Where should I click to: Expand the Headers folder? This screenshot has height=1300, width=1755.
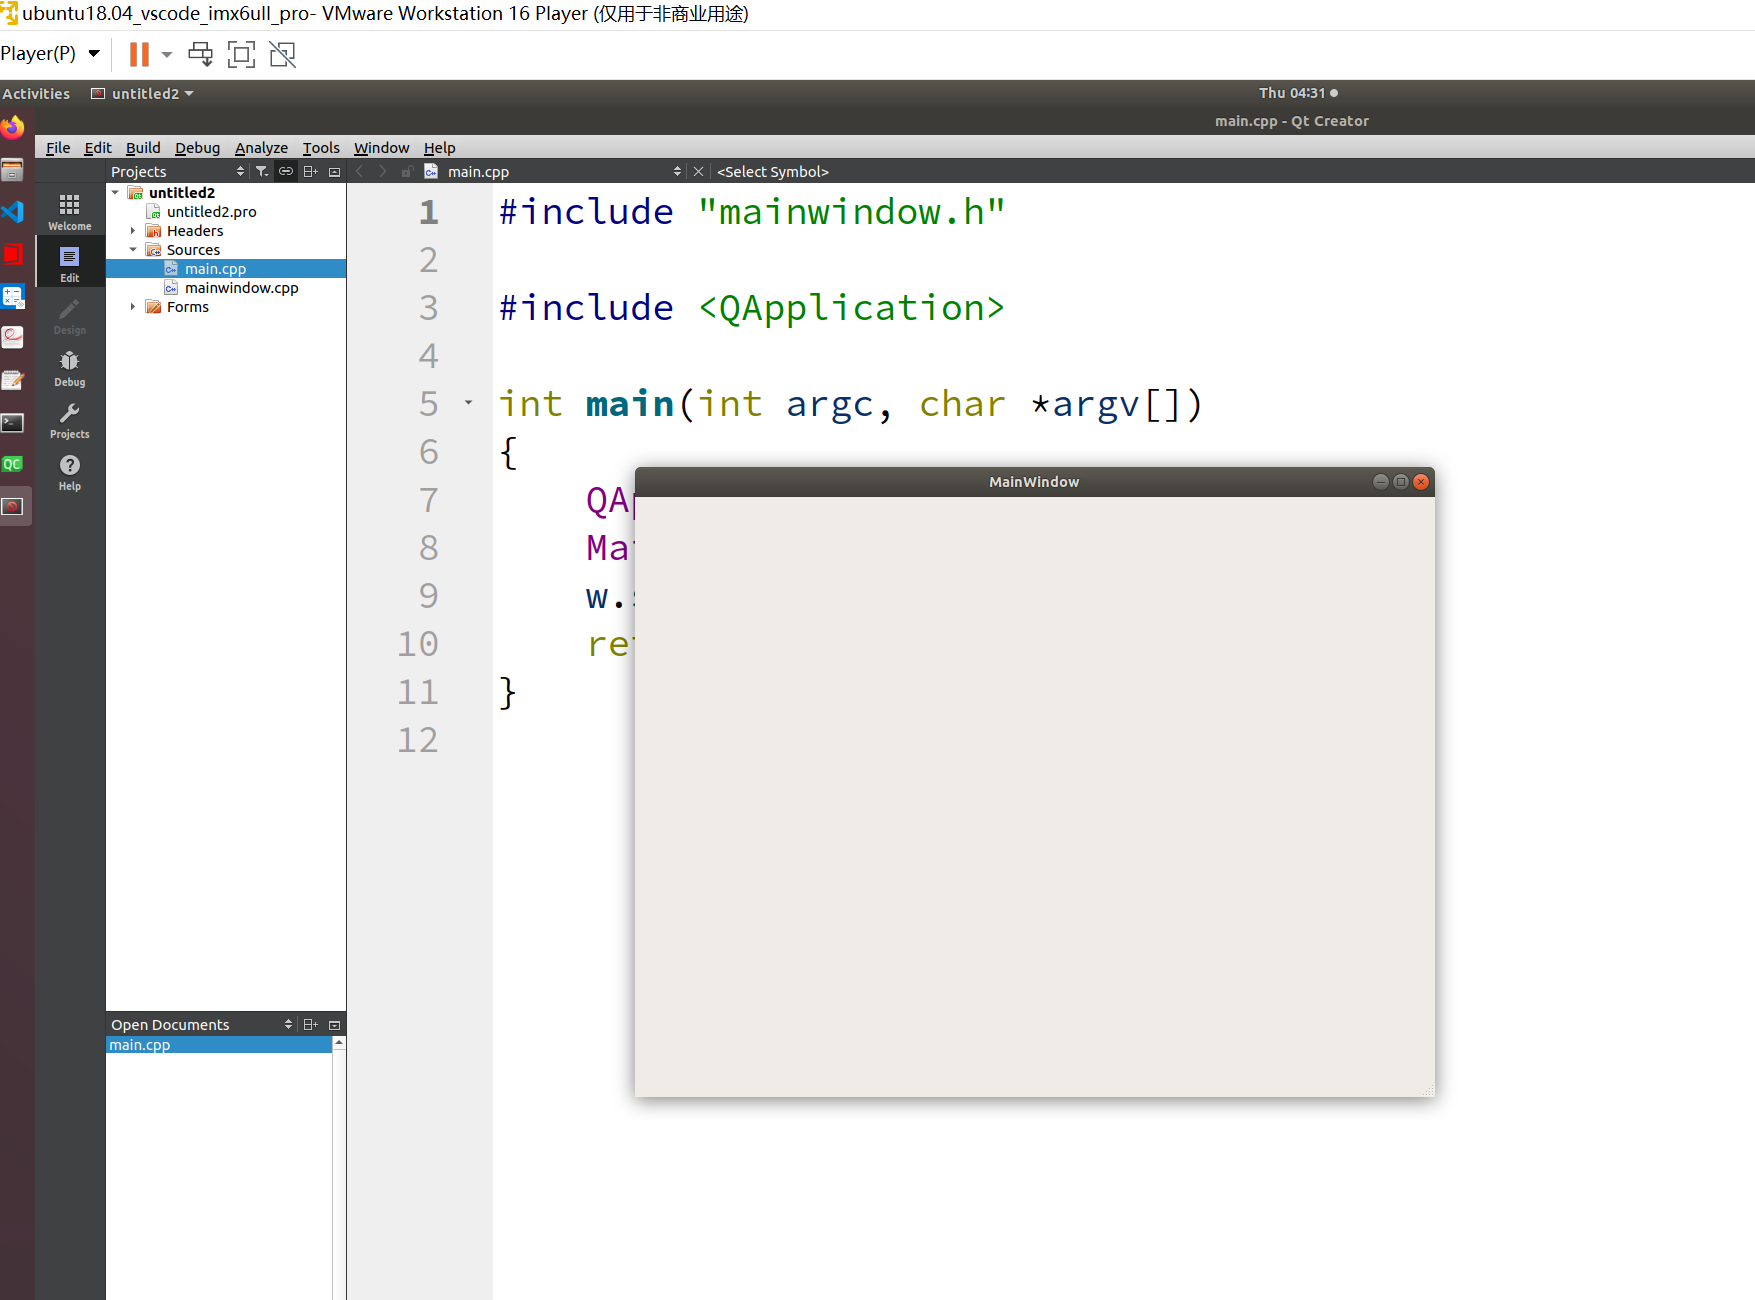point(133,230)
